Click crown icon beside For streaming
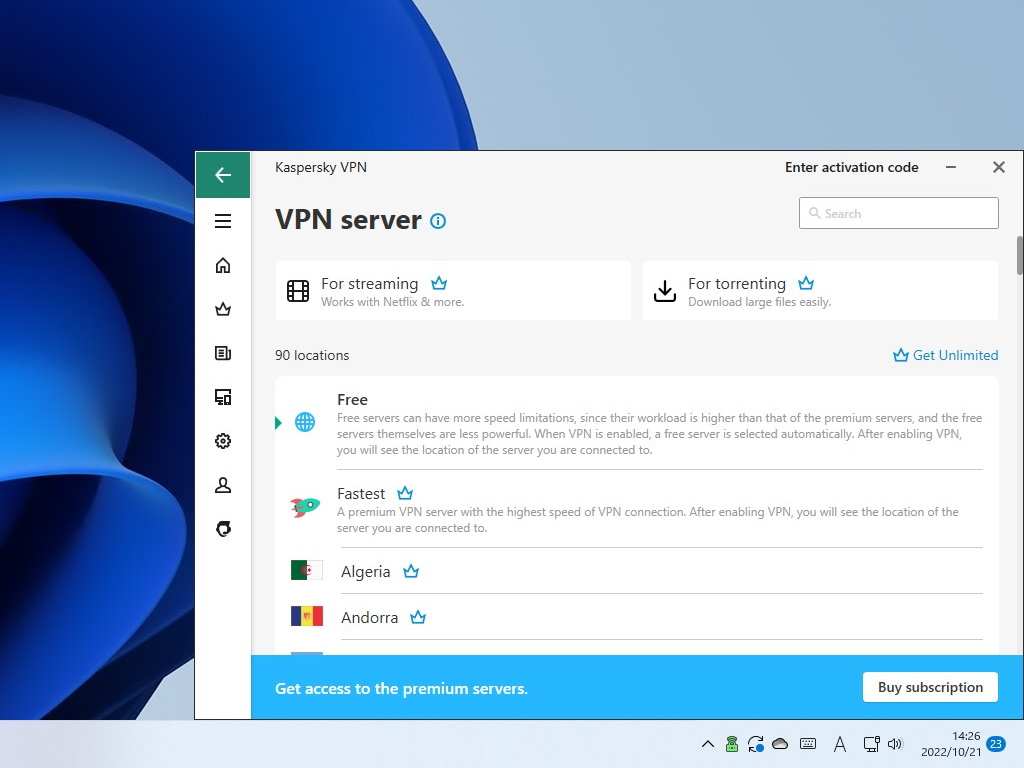Image resolution: width=1024 pixels, height=768 pixels. click(x=439, y=283)
